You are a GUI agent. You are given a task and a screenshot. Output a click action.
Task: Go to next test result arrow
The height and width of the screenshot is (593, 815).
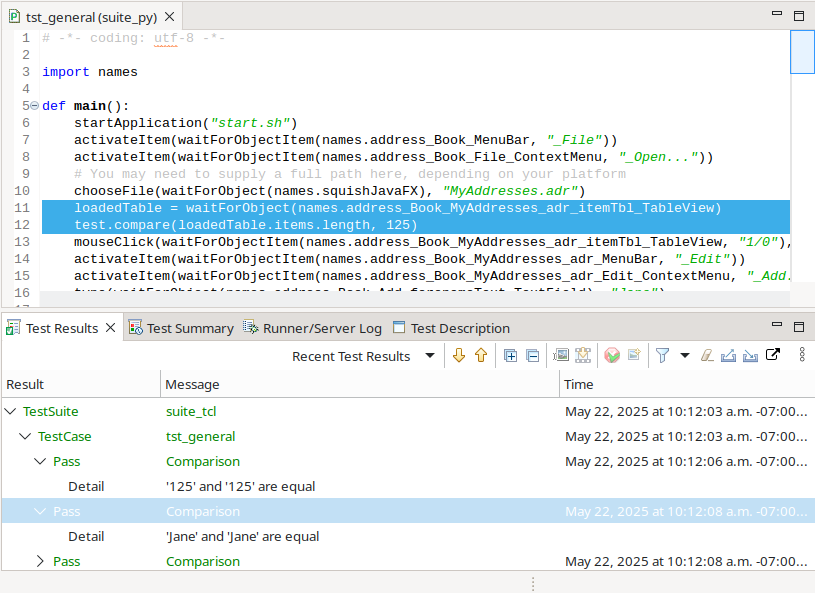click(x=459, y=355)
